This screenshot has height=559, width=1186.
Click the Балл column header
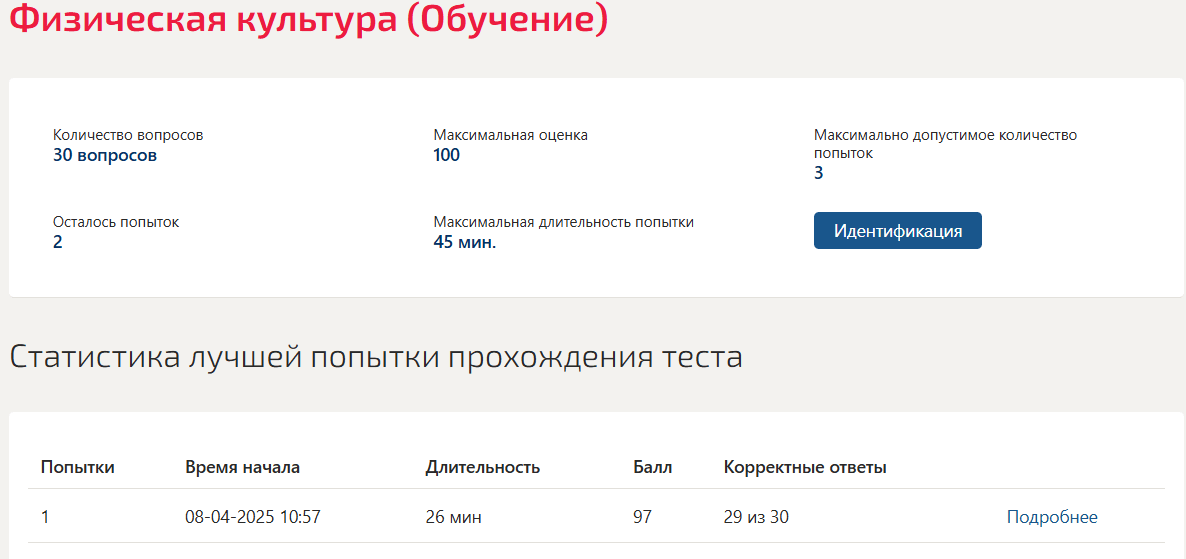click(x=653, y=467)
